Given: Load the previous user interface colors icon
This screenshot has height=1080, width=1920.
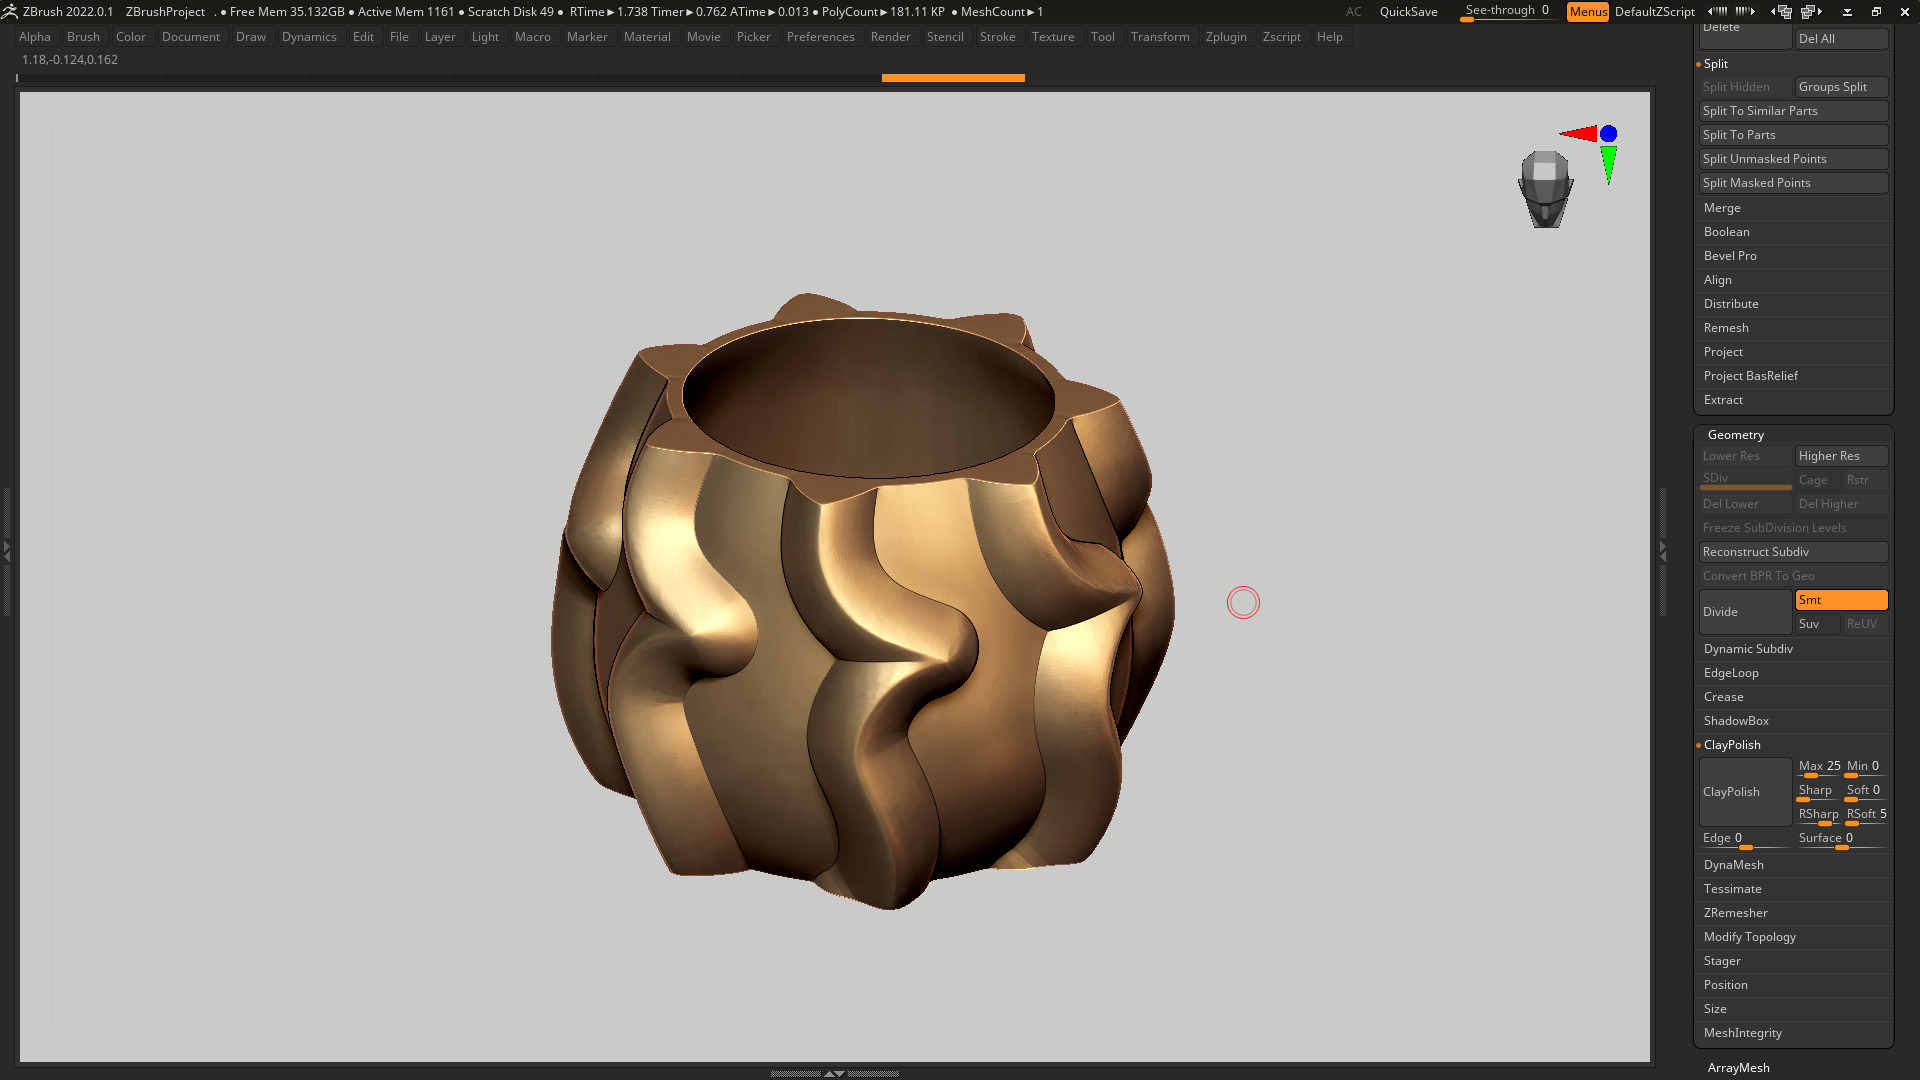Looking at the screenshot, I should pyautogui.click(x=1717, y=11).
